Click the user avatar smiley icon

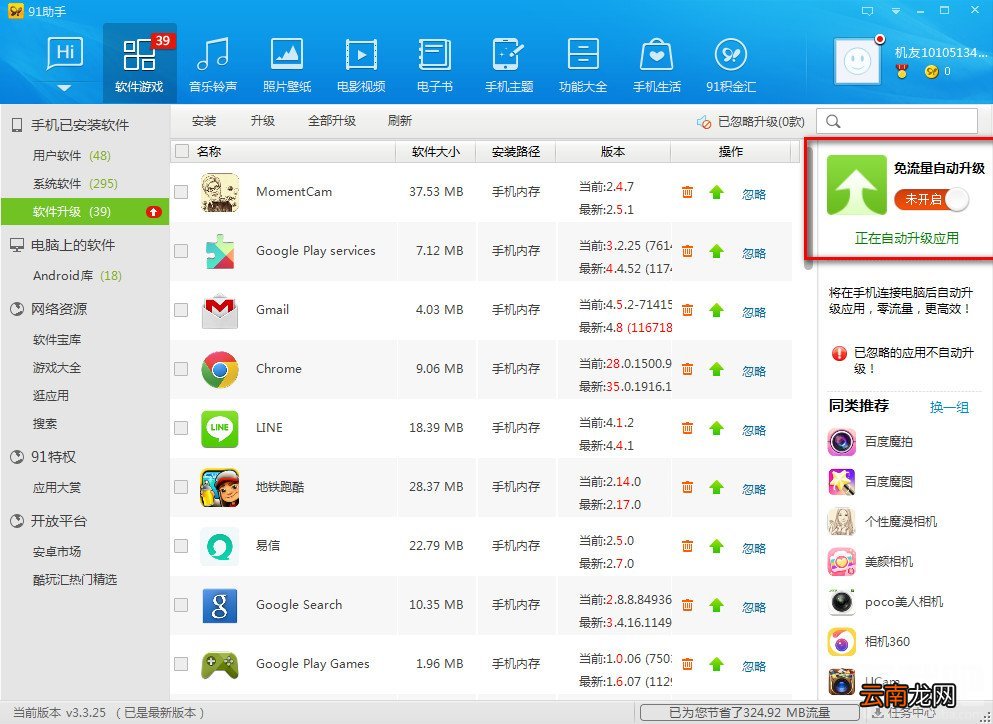(857, 61)
